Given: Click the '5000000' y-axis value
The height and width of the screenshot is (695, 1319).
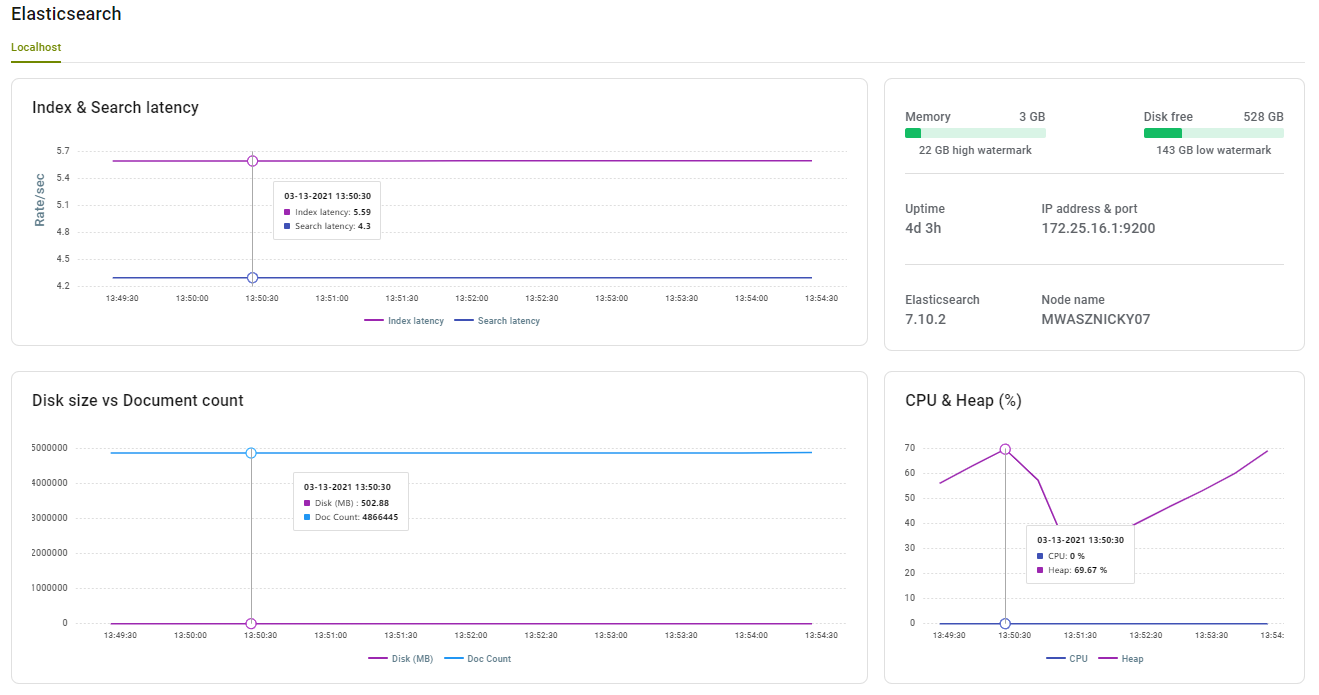Looking at the screenshot, I should pyautogui.click(x=48, y=448).
